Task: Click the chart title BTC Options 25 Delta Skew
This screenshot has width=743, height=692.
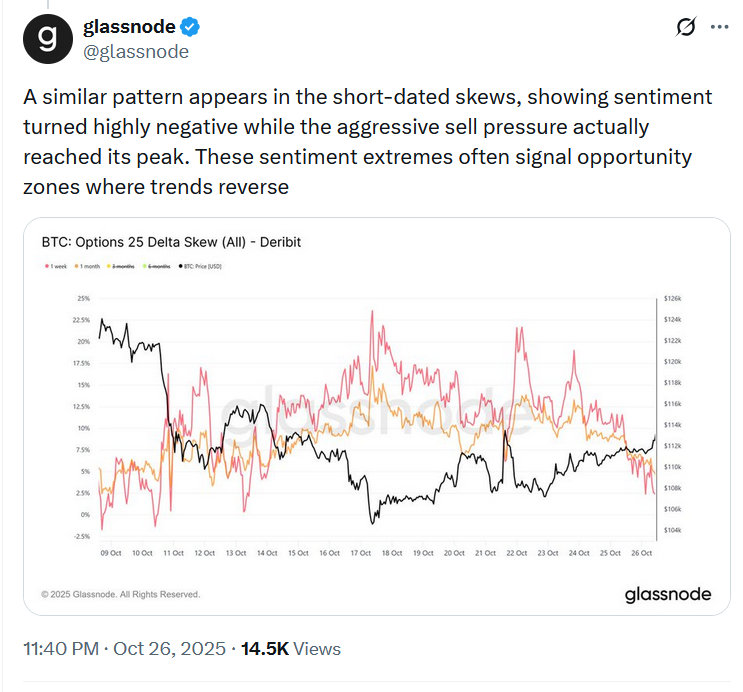Action: coord(171,242)
